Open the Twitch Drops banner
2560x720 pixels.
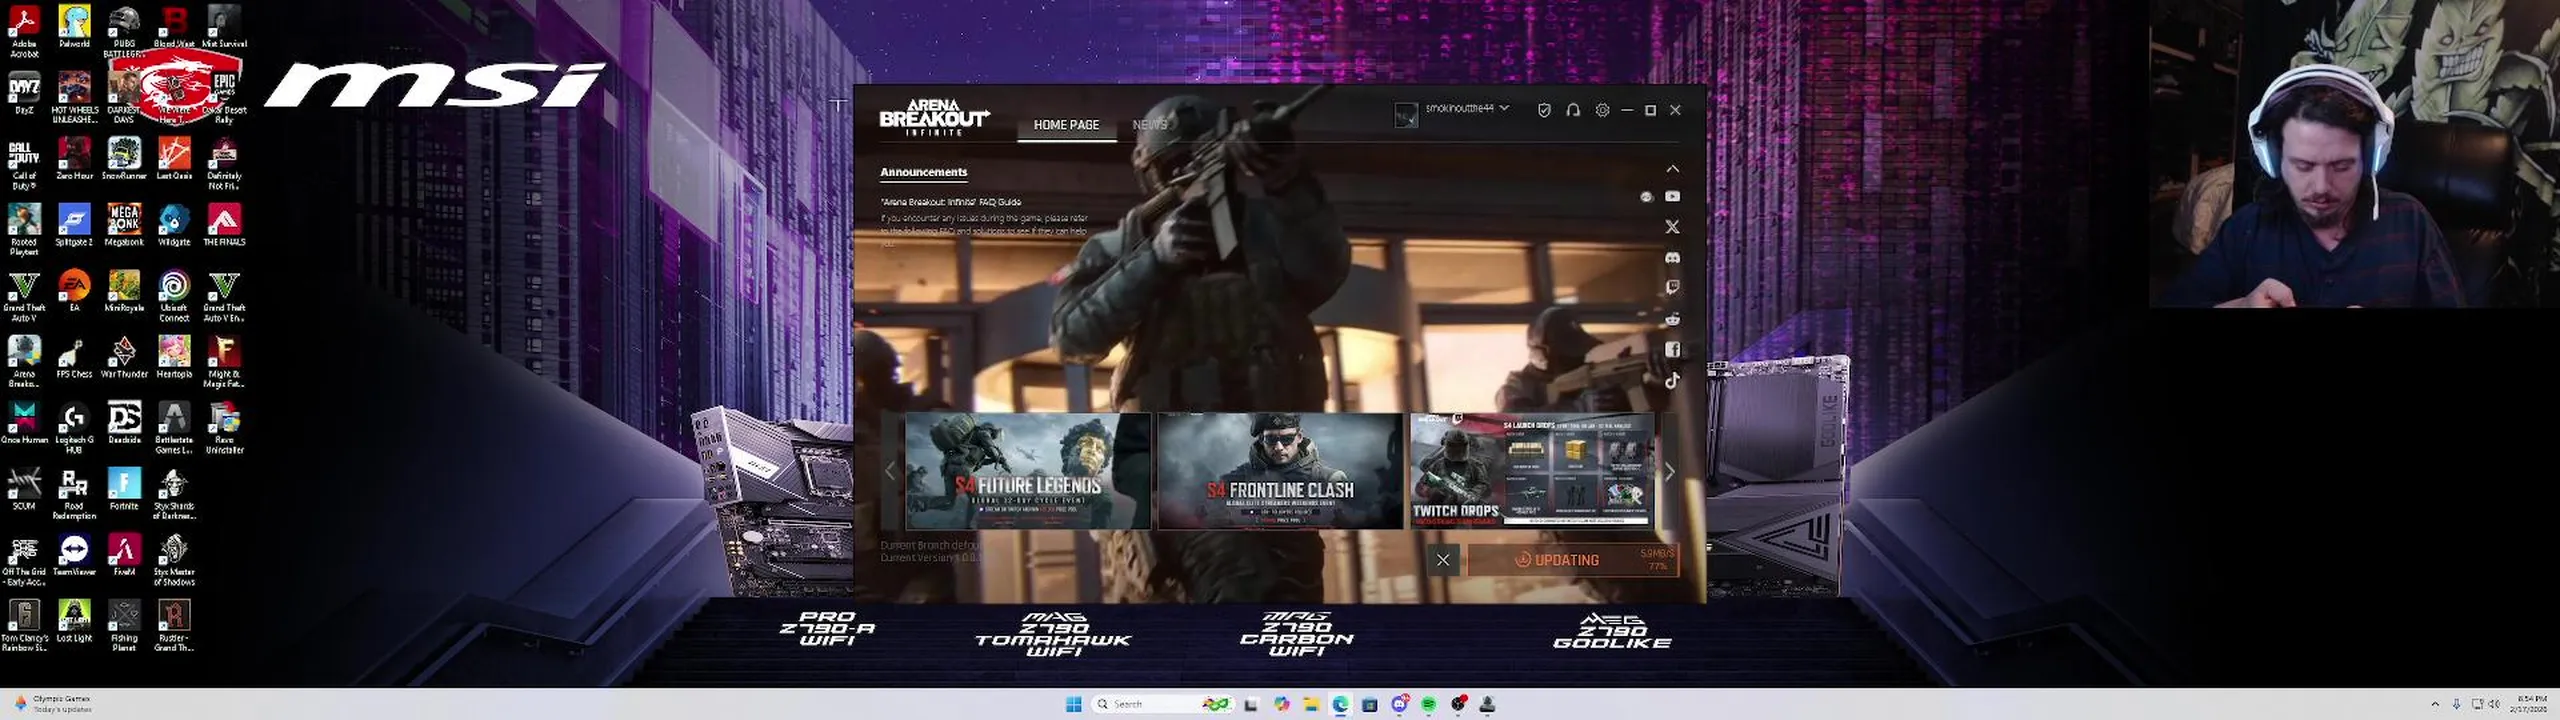pyautogui.click(x=1532, y=471)
